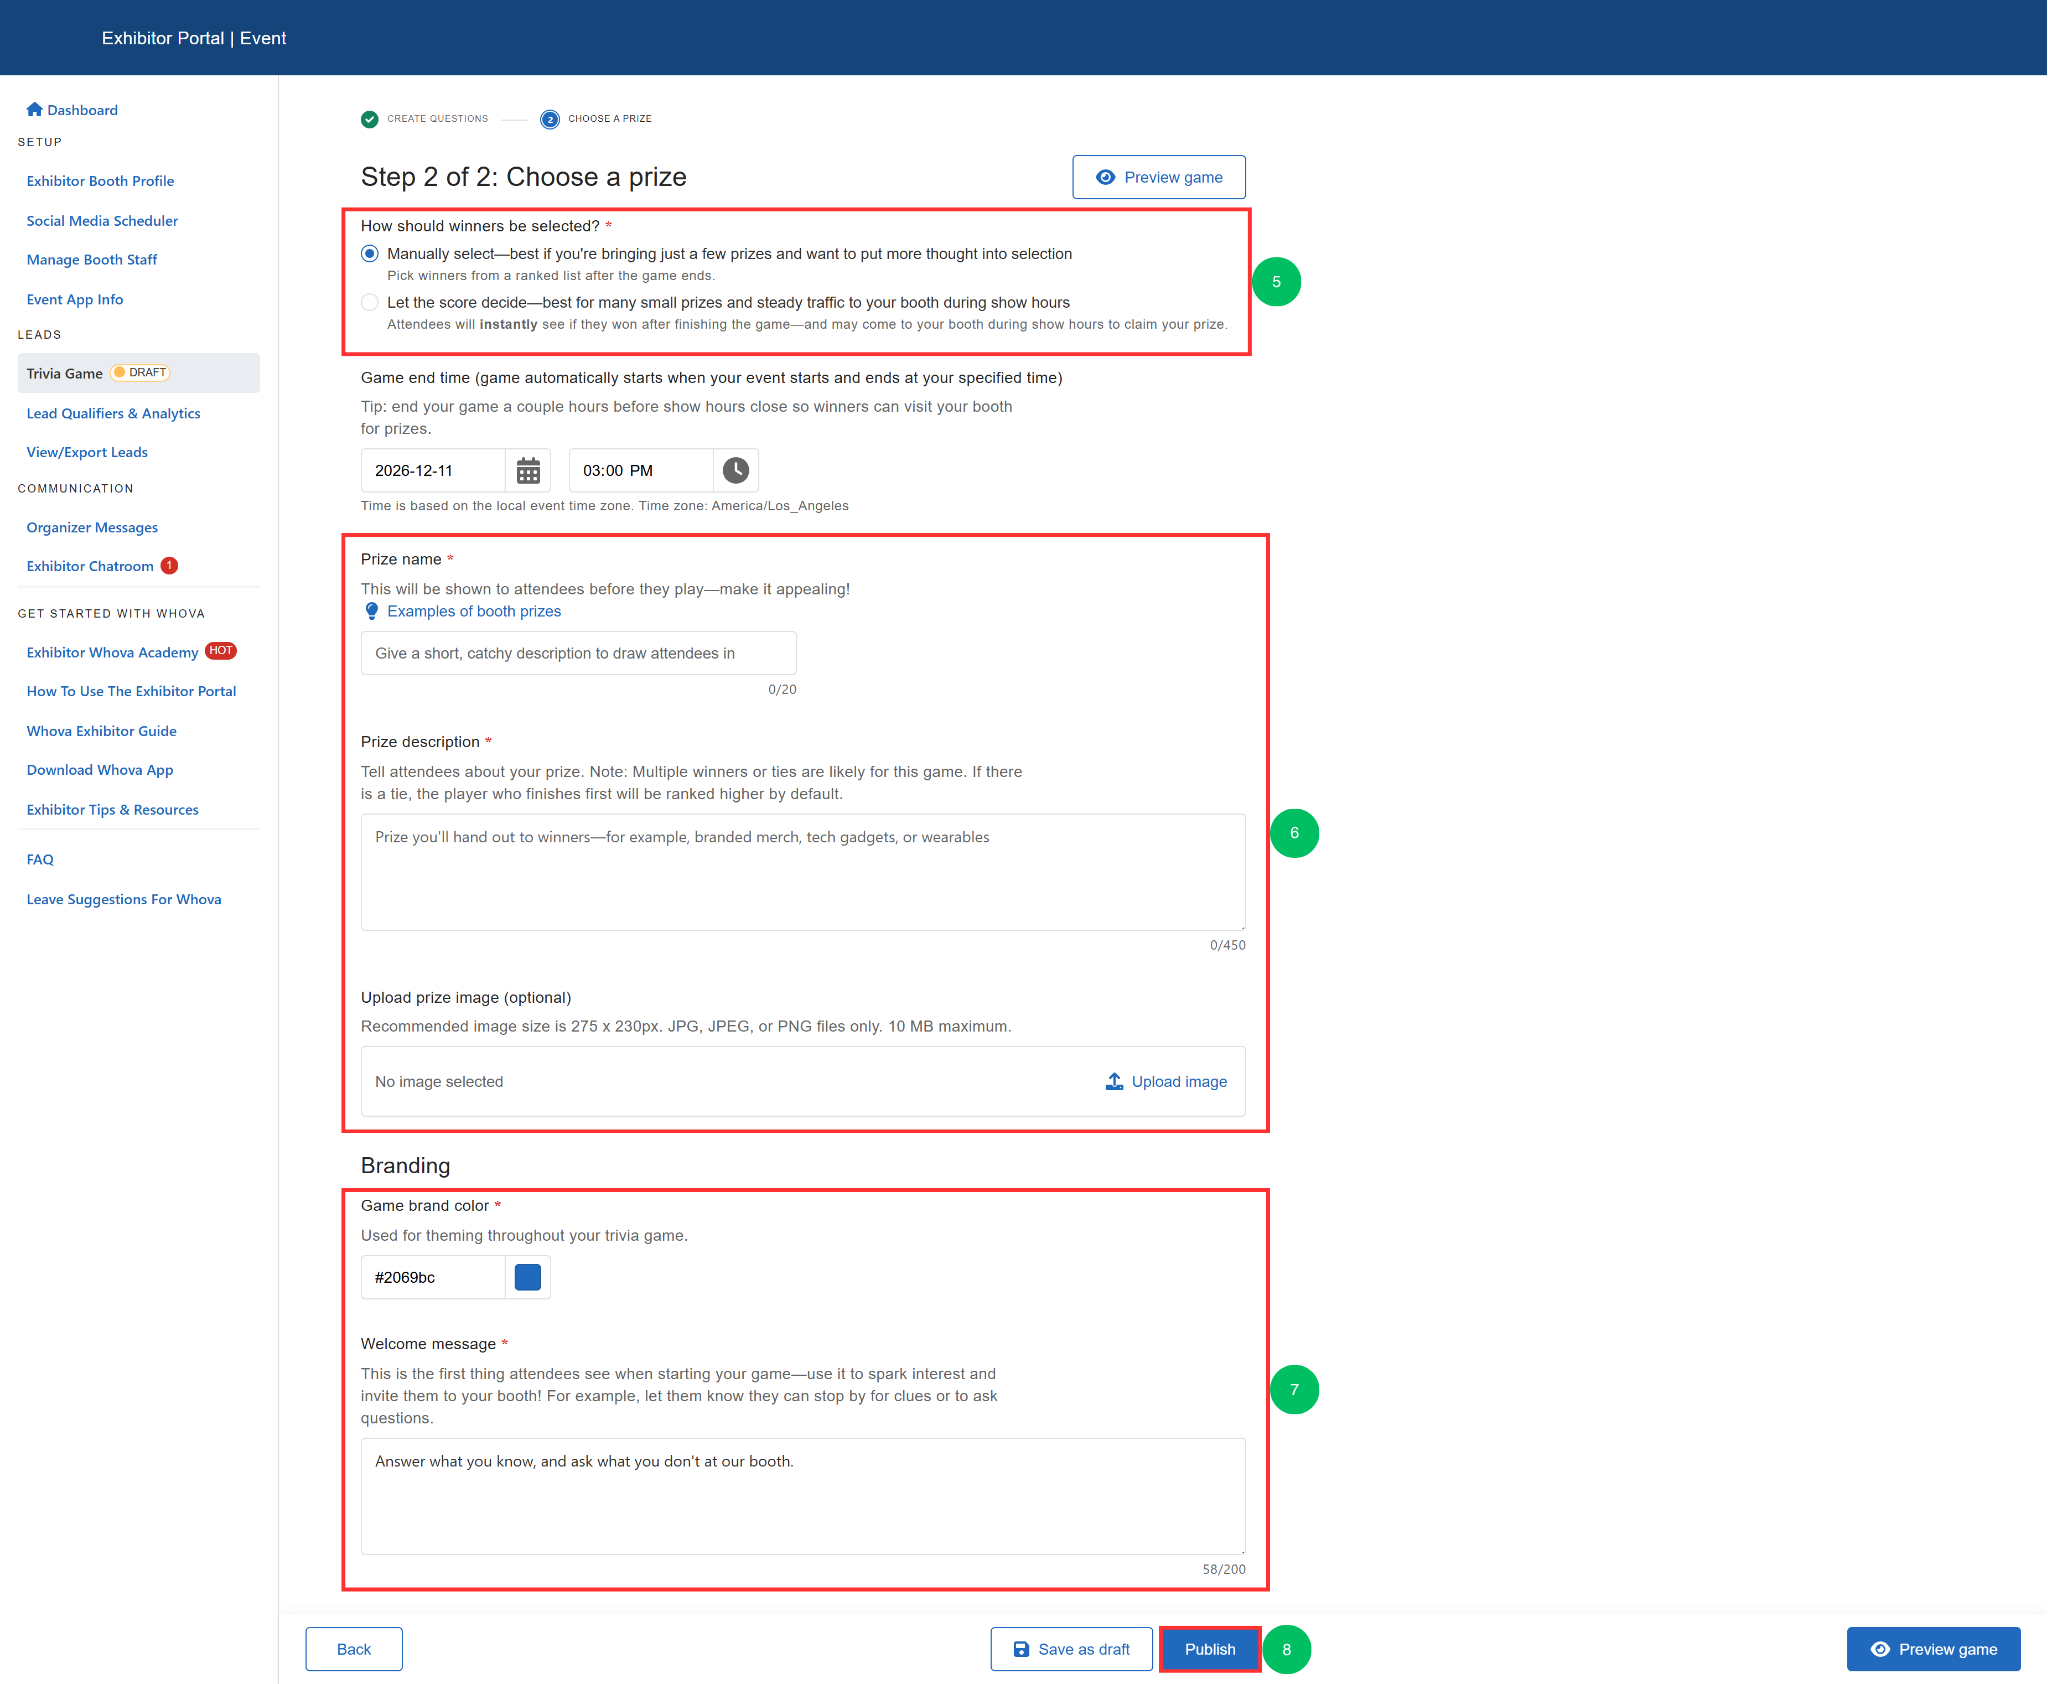Viewport: 2048px width, 1684px height.
Task: Click the eye icon in top Preview game
Action: [1105, 177]
